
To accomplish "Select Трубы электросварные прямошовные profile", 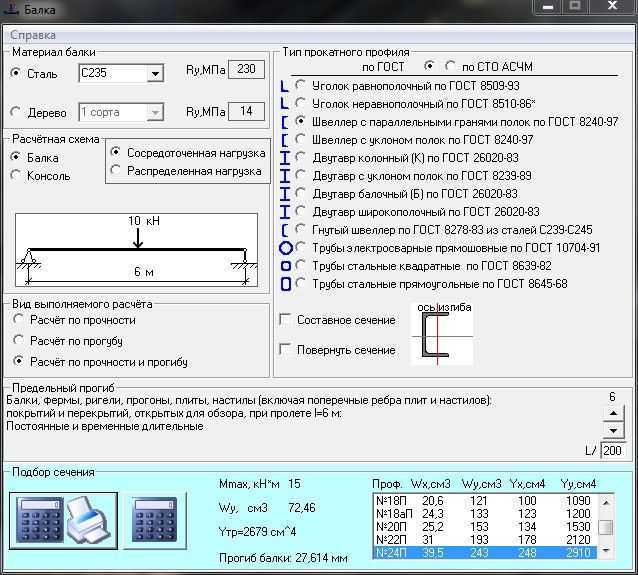I will pyautogui.click(x=300, y=247).
